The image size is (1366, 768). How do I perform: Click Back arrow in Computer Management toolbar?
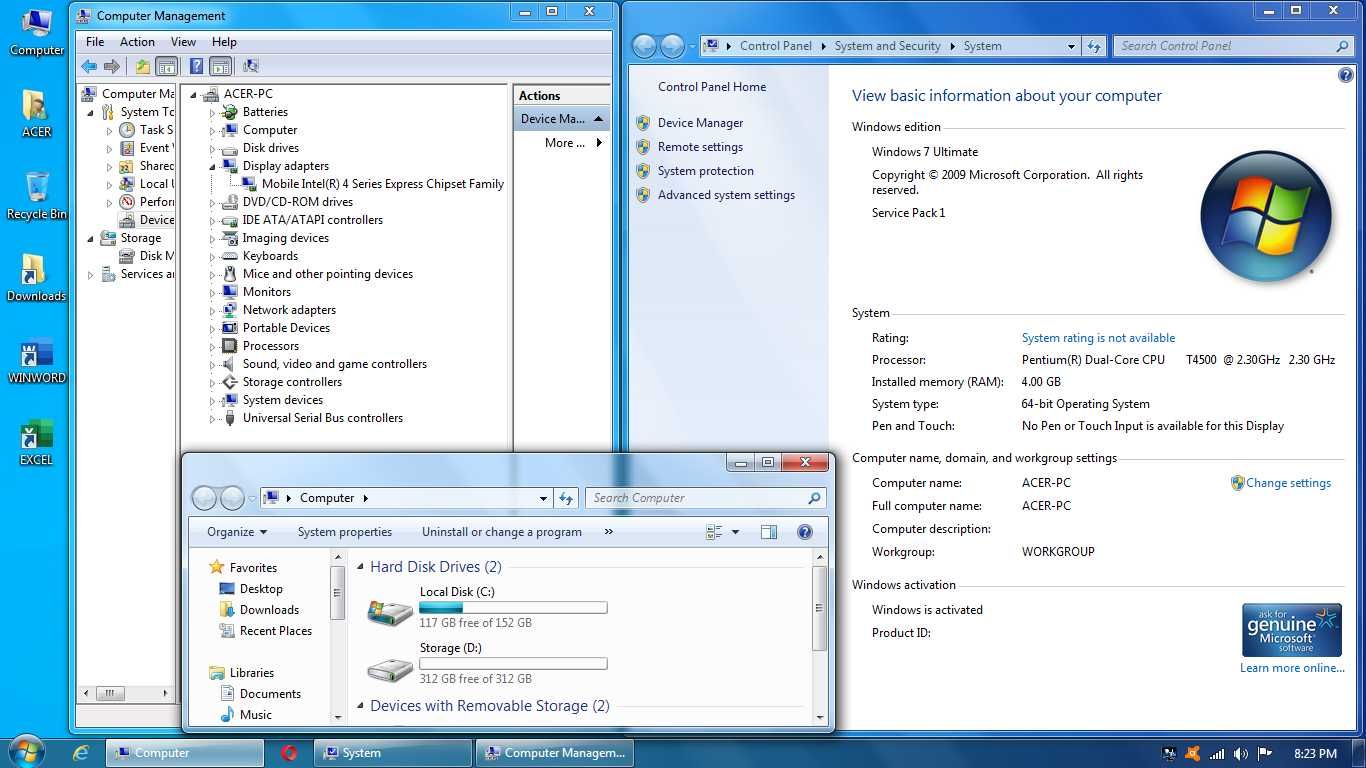coord(89,66)
